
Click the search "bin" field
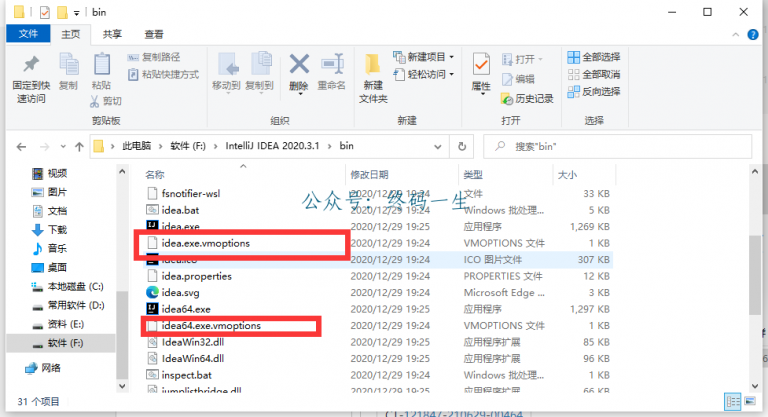[617, 147]
